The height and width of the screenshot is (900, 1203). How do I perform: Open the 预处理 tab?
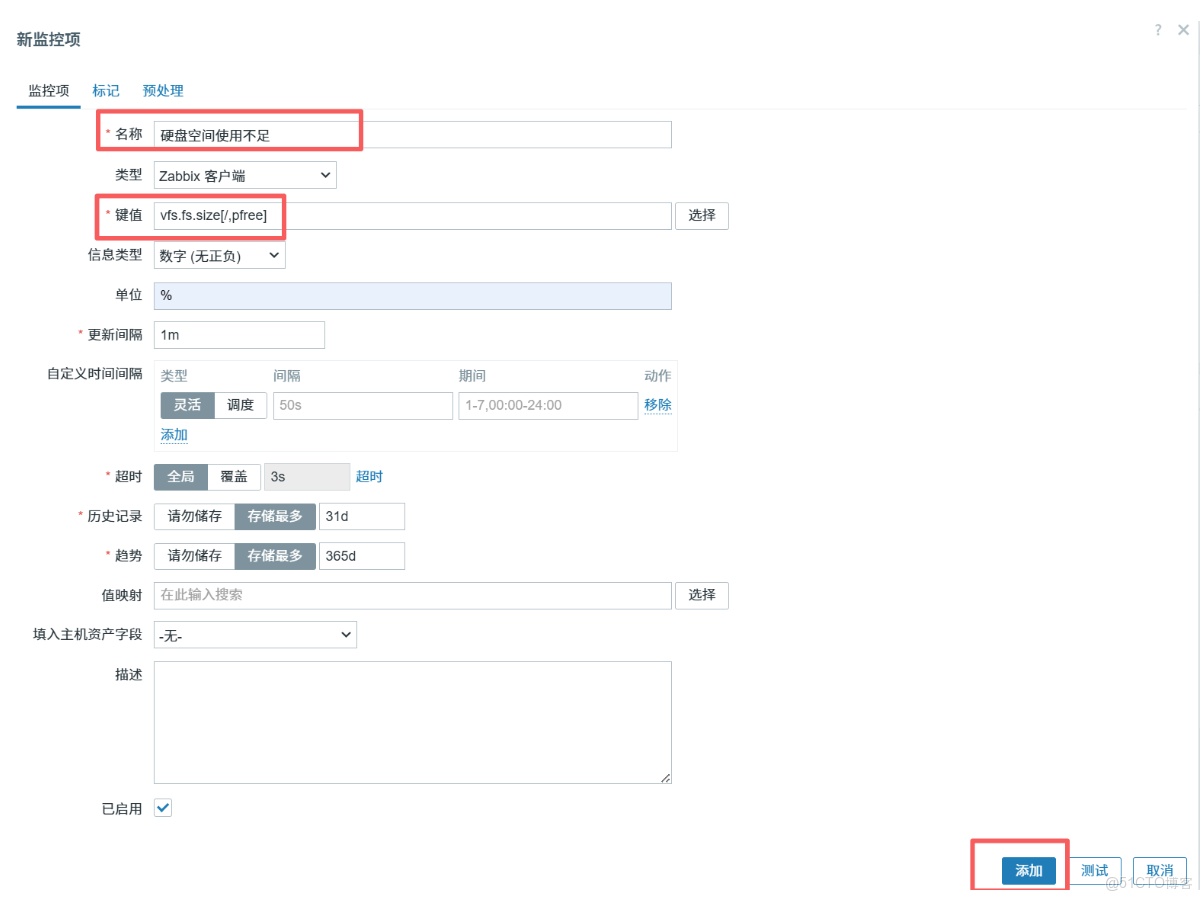point(163,91)
